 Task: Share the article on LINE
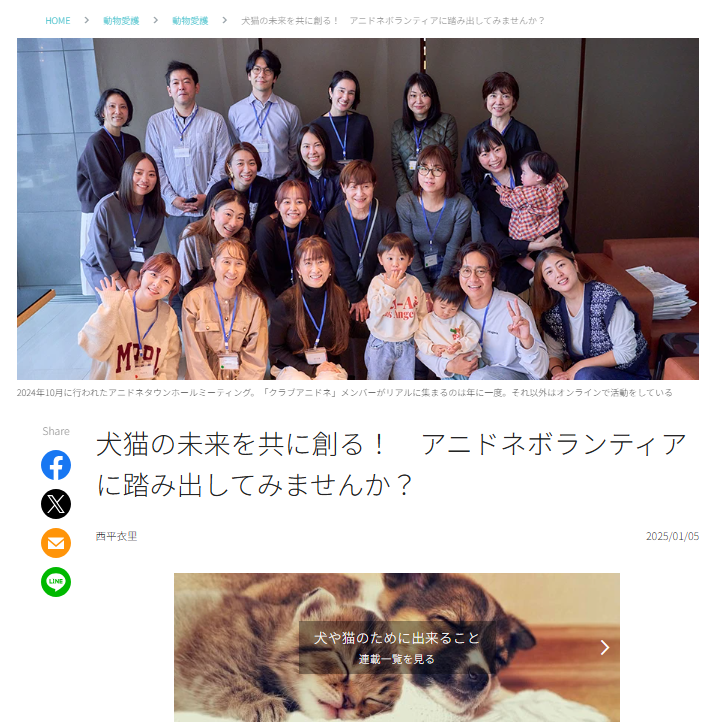coord(56,582)
